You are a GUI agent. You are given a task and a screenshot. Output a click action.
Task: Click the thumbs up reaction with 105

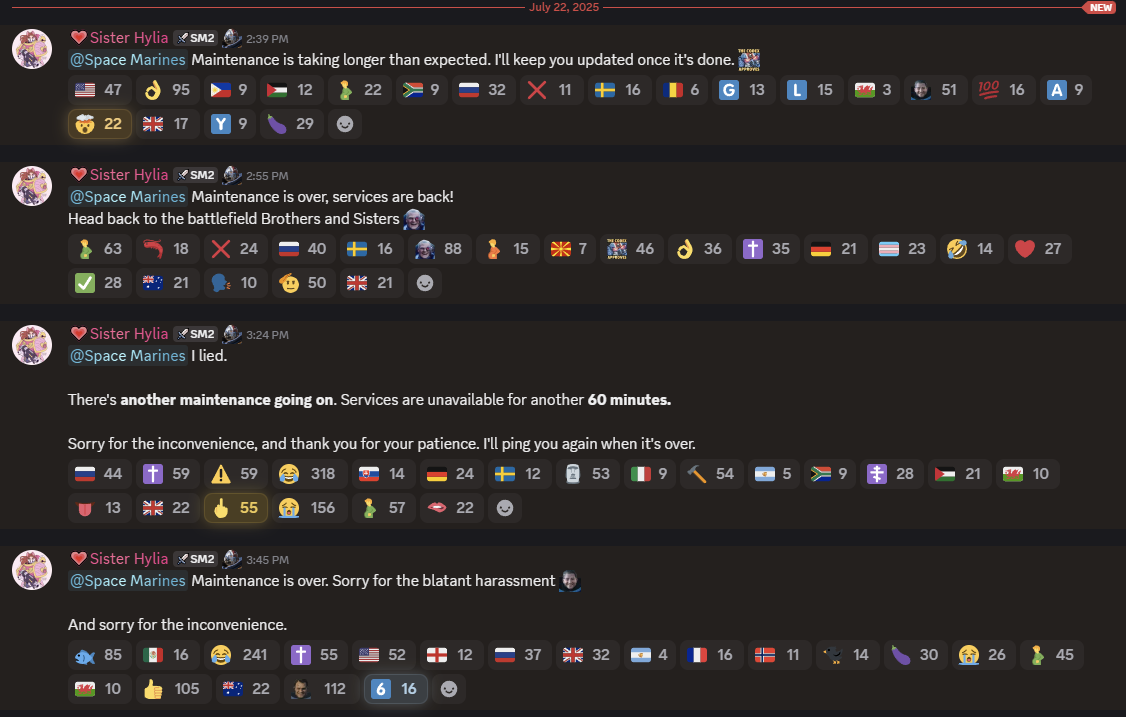tap(172, 689)
